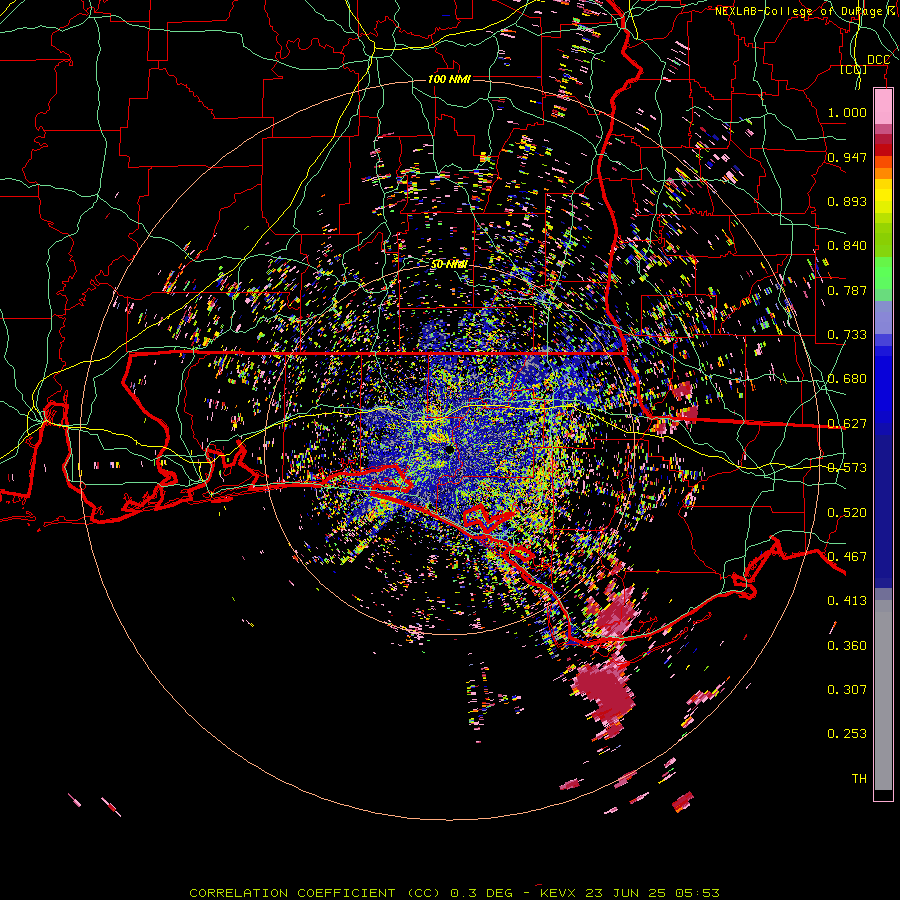The width and height of the screenshot is (900, 900).
Task: Select the 0.947 legend value
Action: tap(847, 157)
